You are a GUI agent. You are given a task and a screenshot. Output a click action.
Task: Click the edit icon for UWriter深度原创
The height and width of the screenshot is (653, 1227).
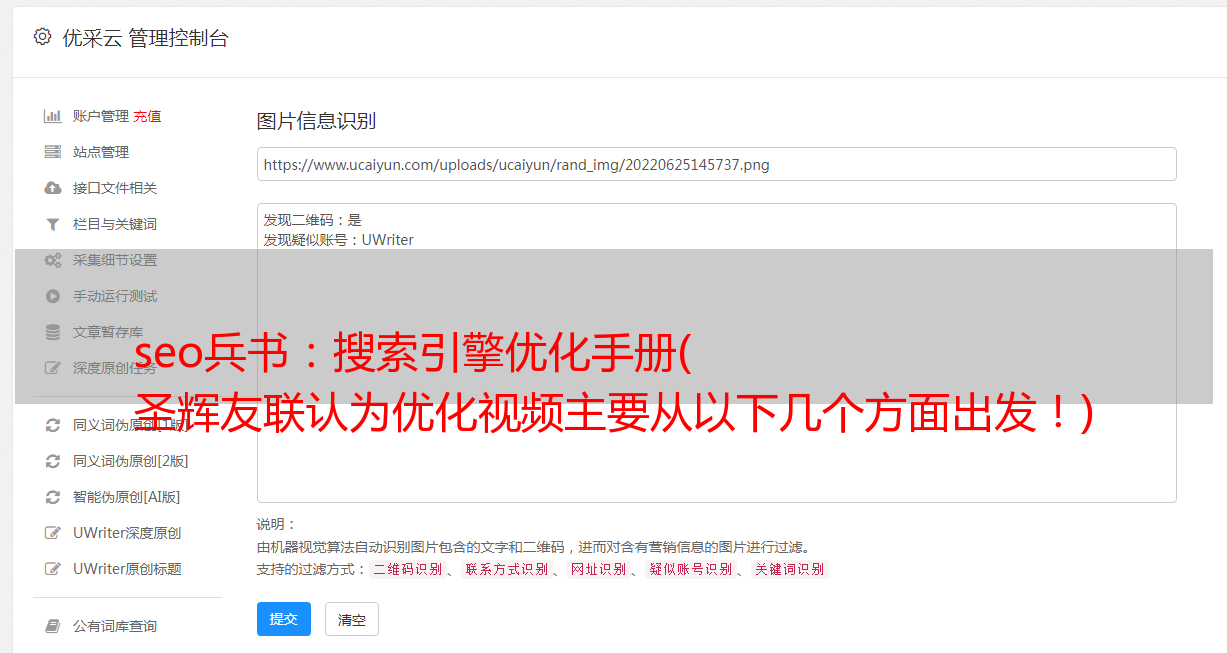(x=53, y=533)
